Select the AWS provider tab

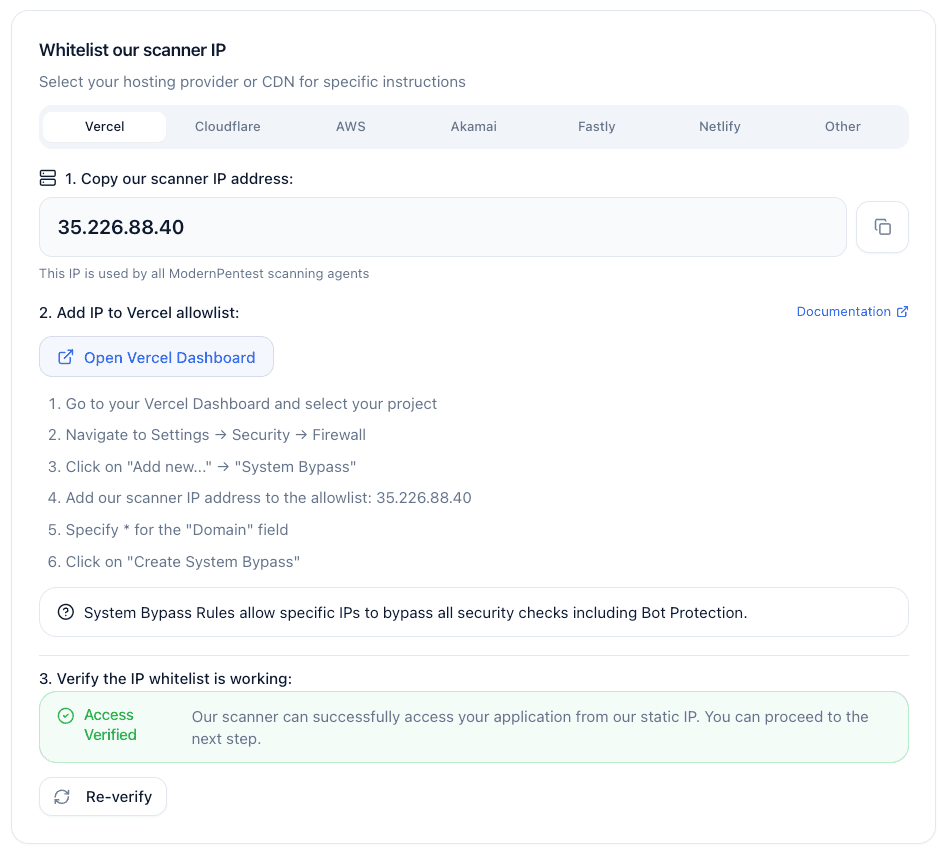pyautogui.click(x=350, y=126)
